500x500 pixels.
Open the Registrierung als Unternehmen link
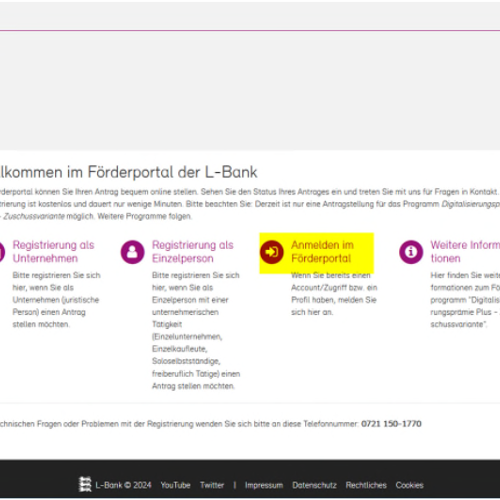[x=53, y=252]
